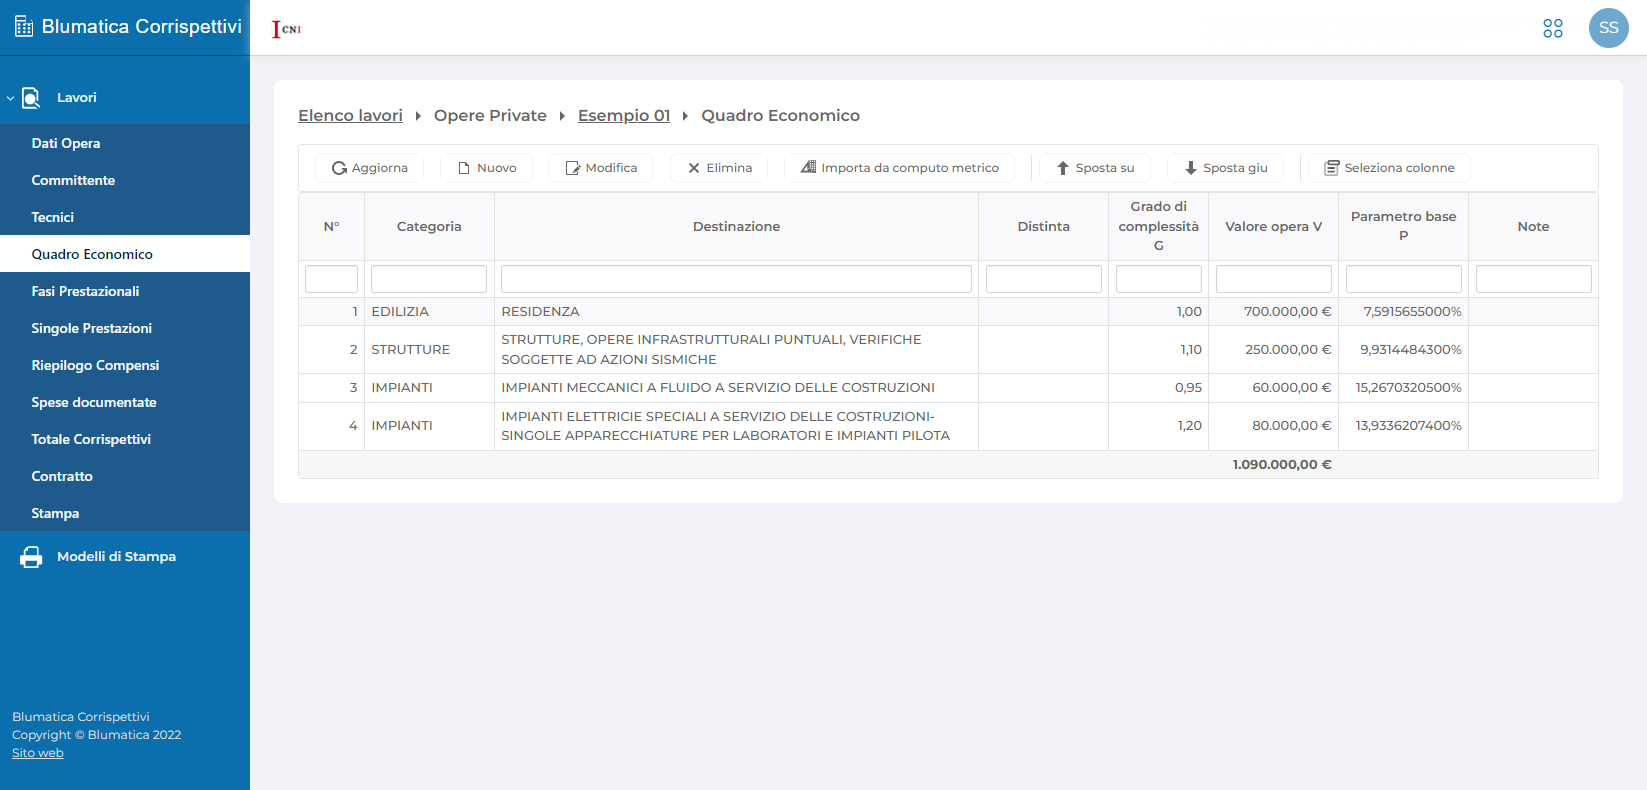Viewport: 1647px width, 790px height.
Task: Sort by Valore opera V header
Action: pos(1274,227)
